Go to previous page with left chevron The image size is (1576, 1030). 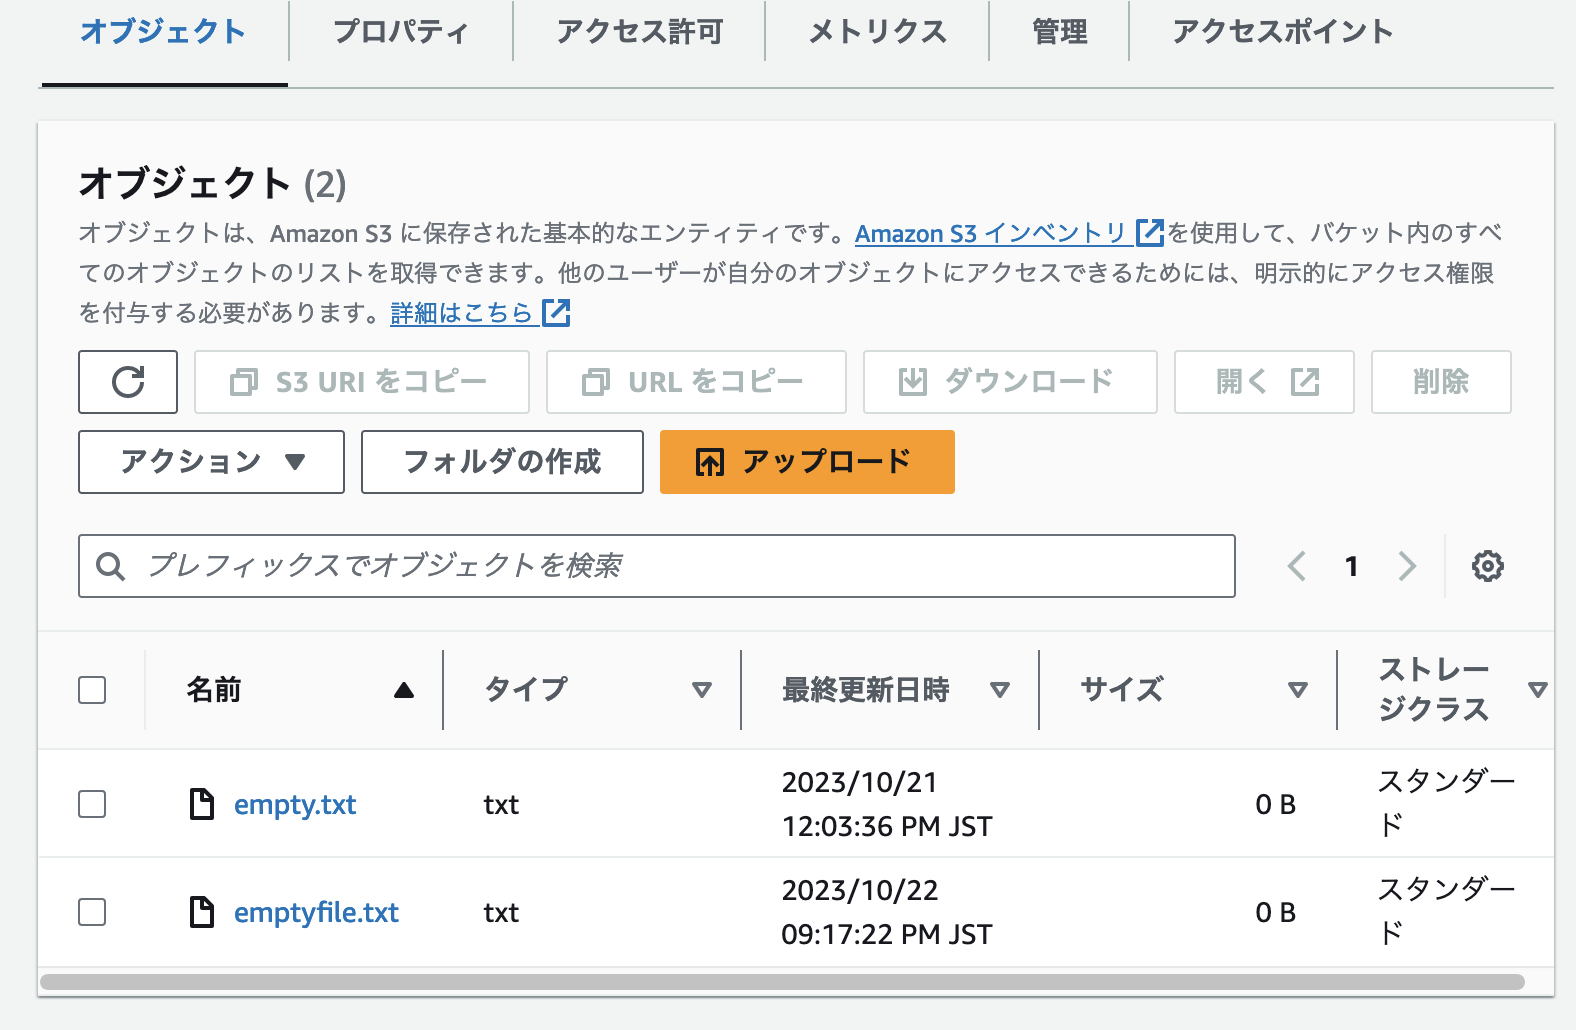click(1297, 566)
